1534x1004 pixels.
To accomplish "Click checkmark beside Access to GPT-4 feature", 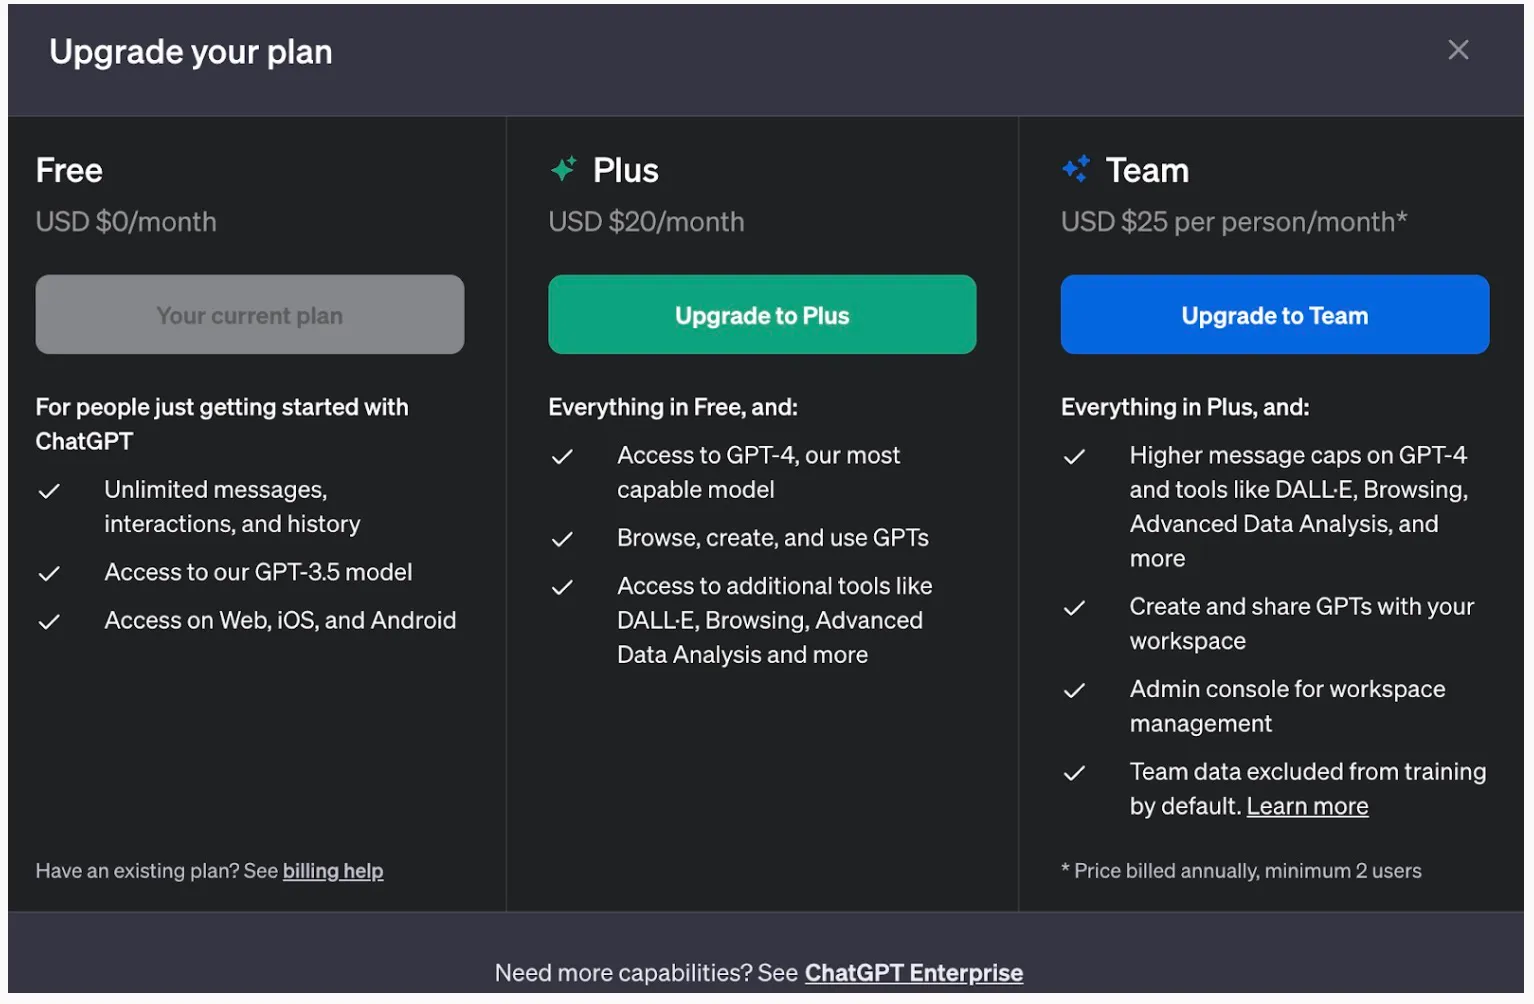I will click(x=562, y=457).
